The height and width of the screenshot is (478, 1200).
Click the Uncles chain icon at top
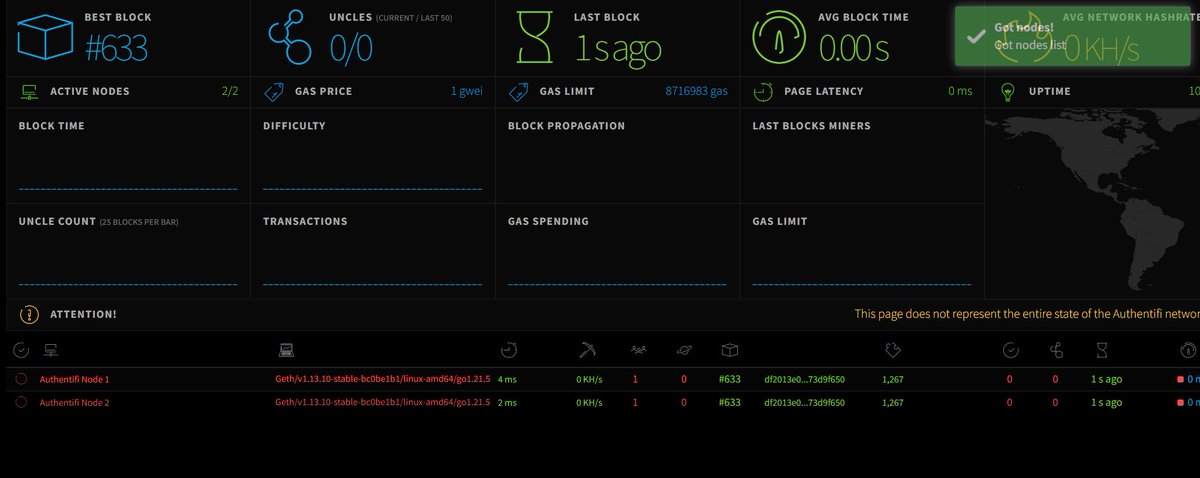pyautogui.click(x=290, y=37)
